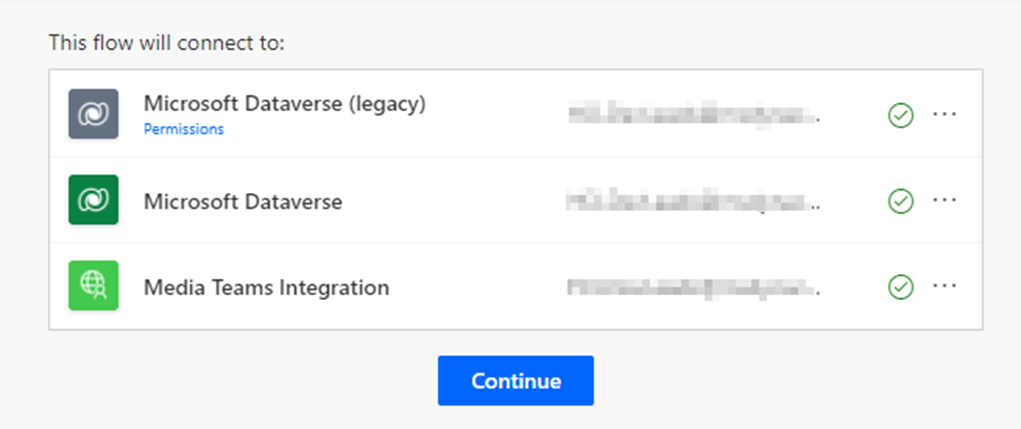Screen dimensions: 1021x429
Task: Open the ellipsis menu for Dataverse (legacy)
Action: pos(945,114)
